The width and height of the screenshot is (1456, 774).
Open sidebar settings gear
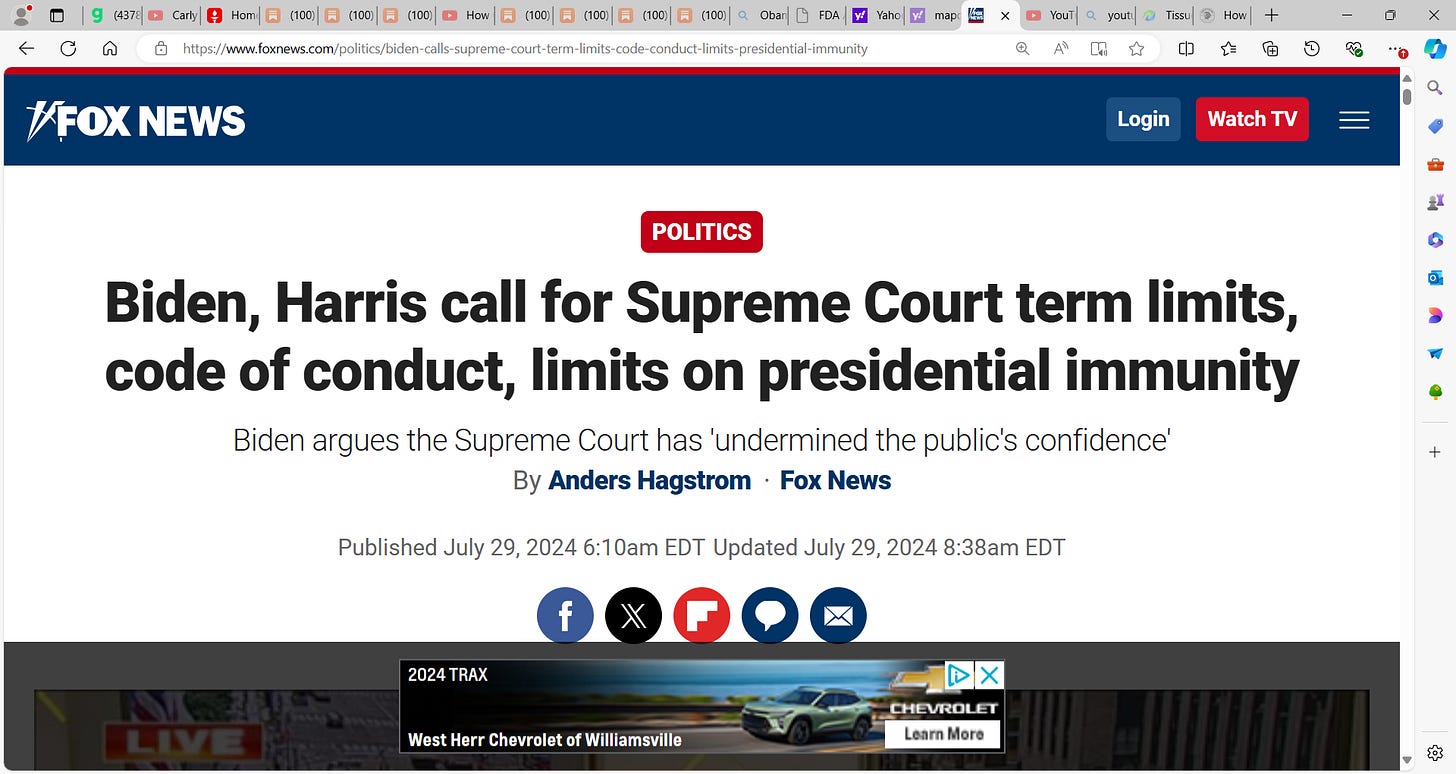pyautogui.click(x=1435, y=752)
